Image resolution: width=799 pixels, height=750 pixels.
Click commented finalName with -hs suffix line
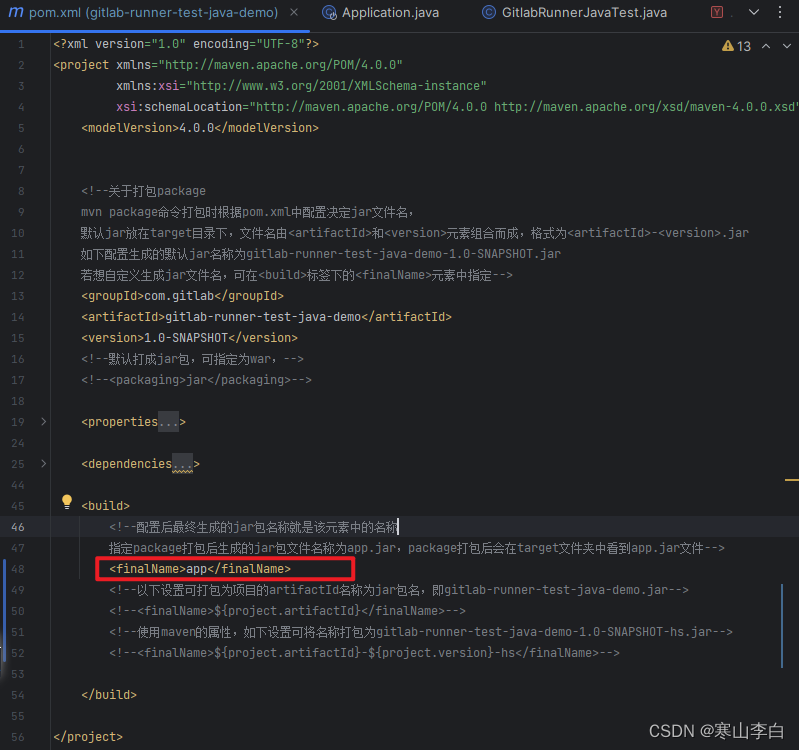pos(364,653)
